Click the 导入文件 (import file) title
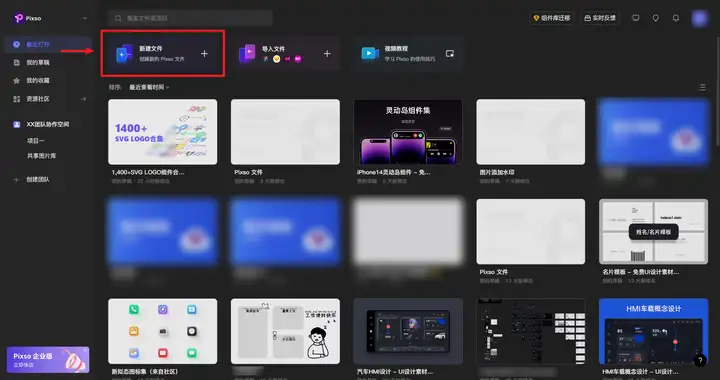Screen dimensions: 720x380 pos(274,48)
